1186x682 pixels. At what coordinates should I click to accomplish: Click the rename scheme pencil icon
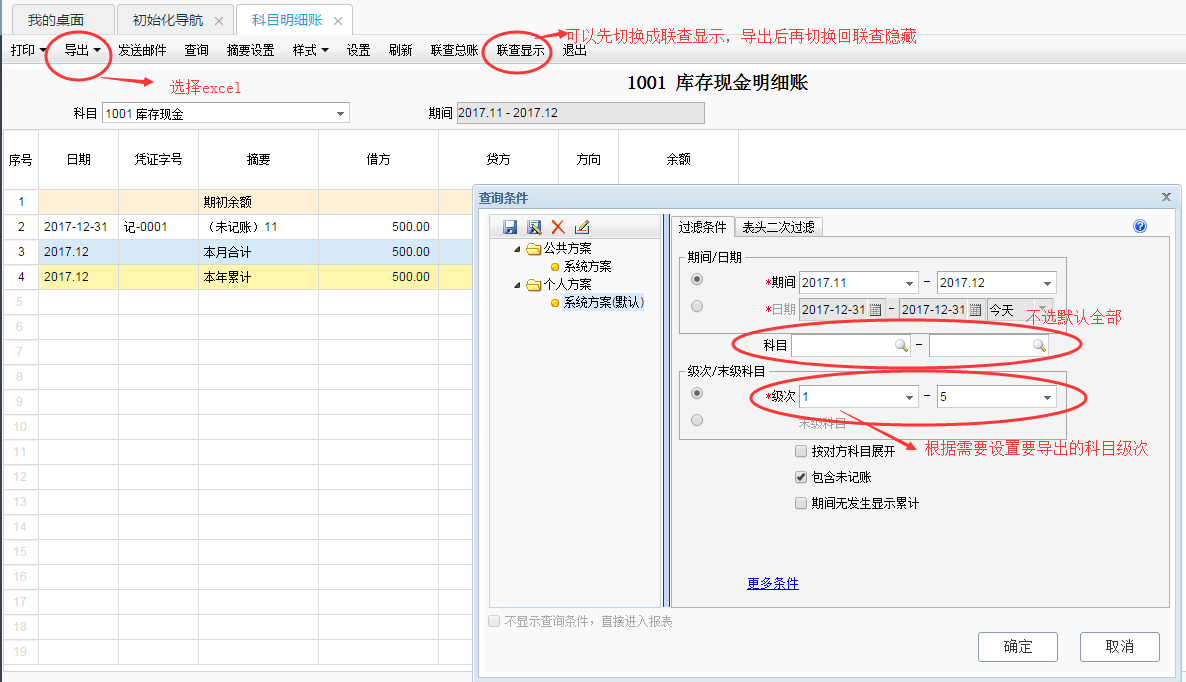click(582, 227)
